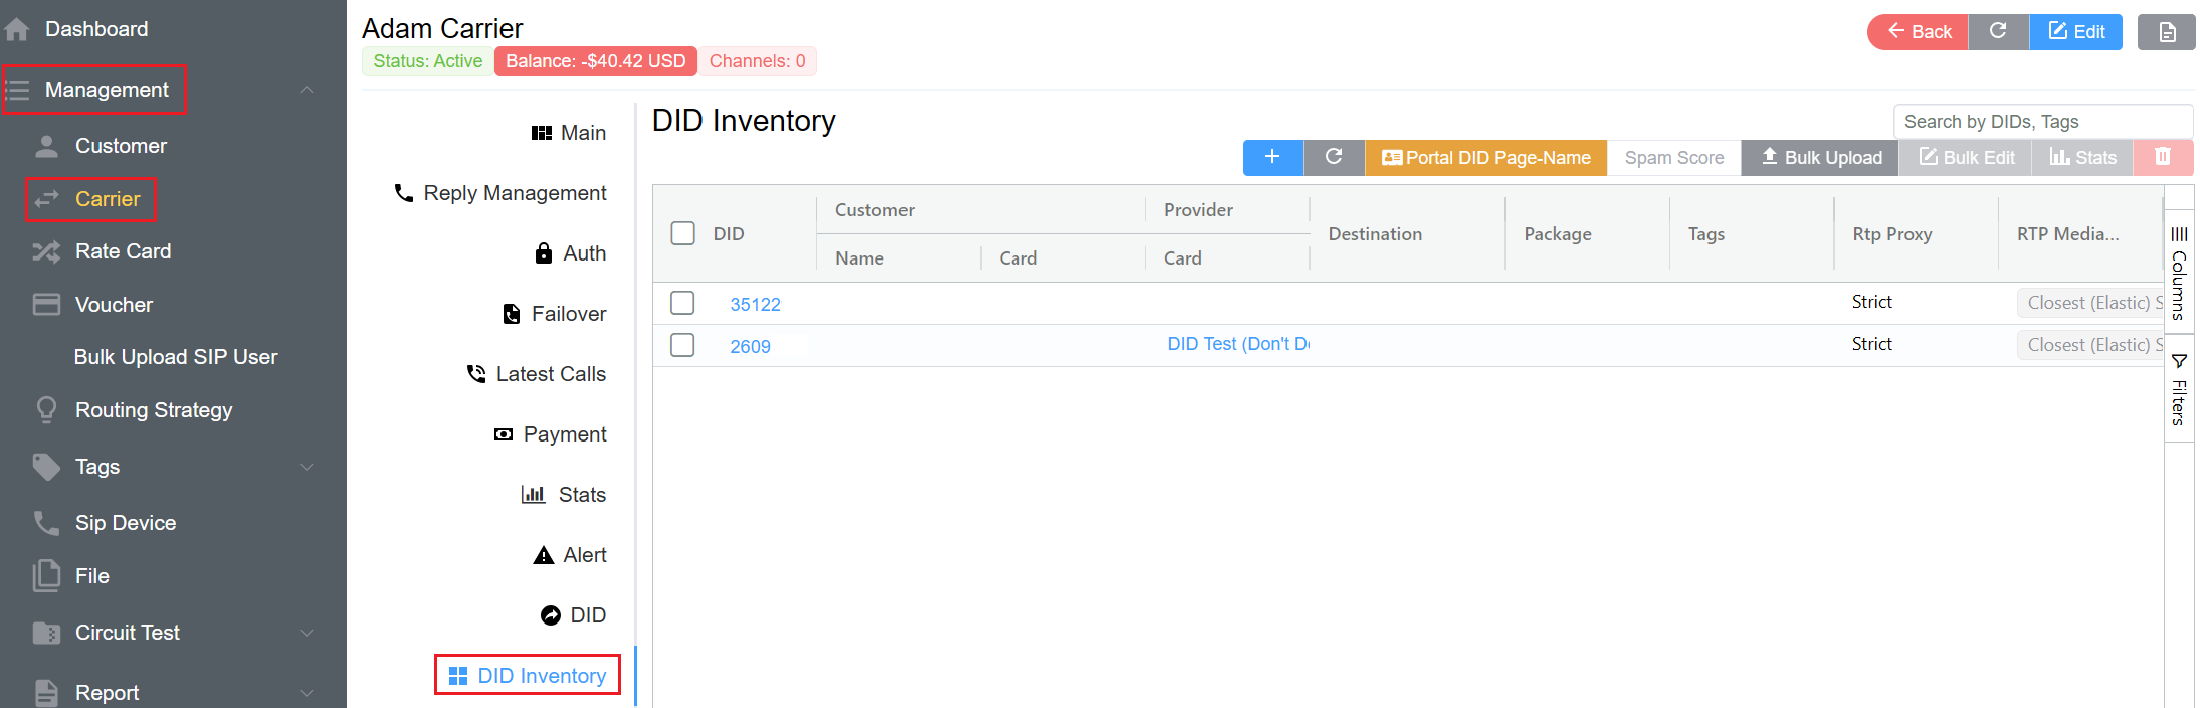Click the red trash delete icon

pyautogui.click(x=2162, y=157)
